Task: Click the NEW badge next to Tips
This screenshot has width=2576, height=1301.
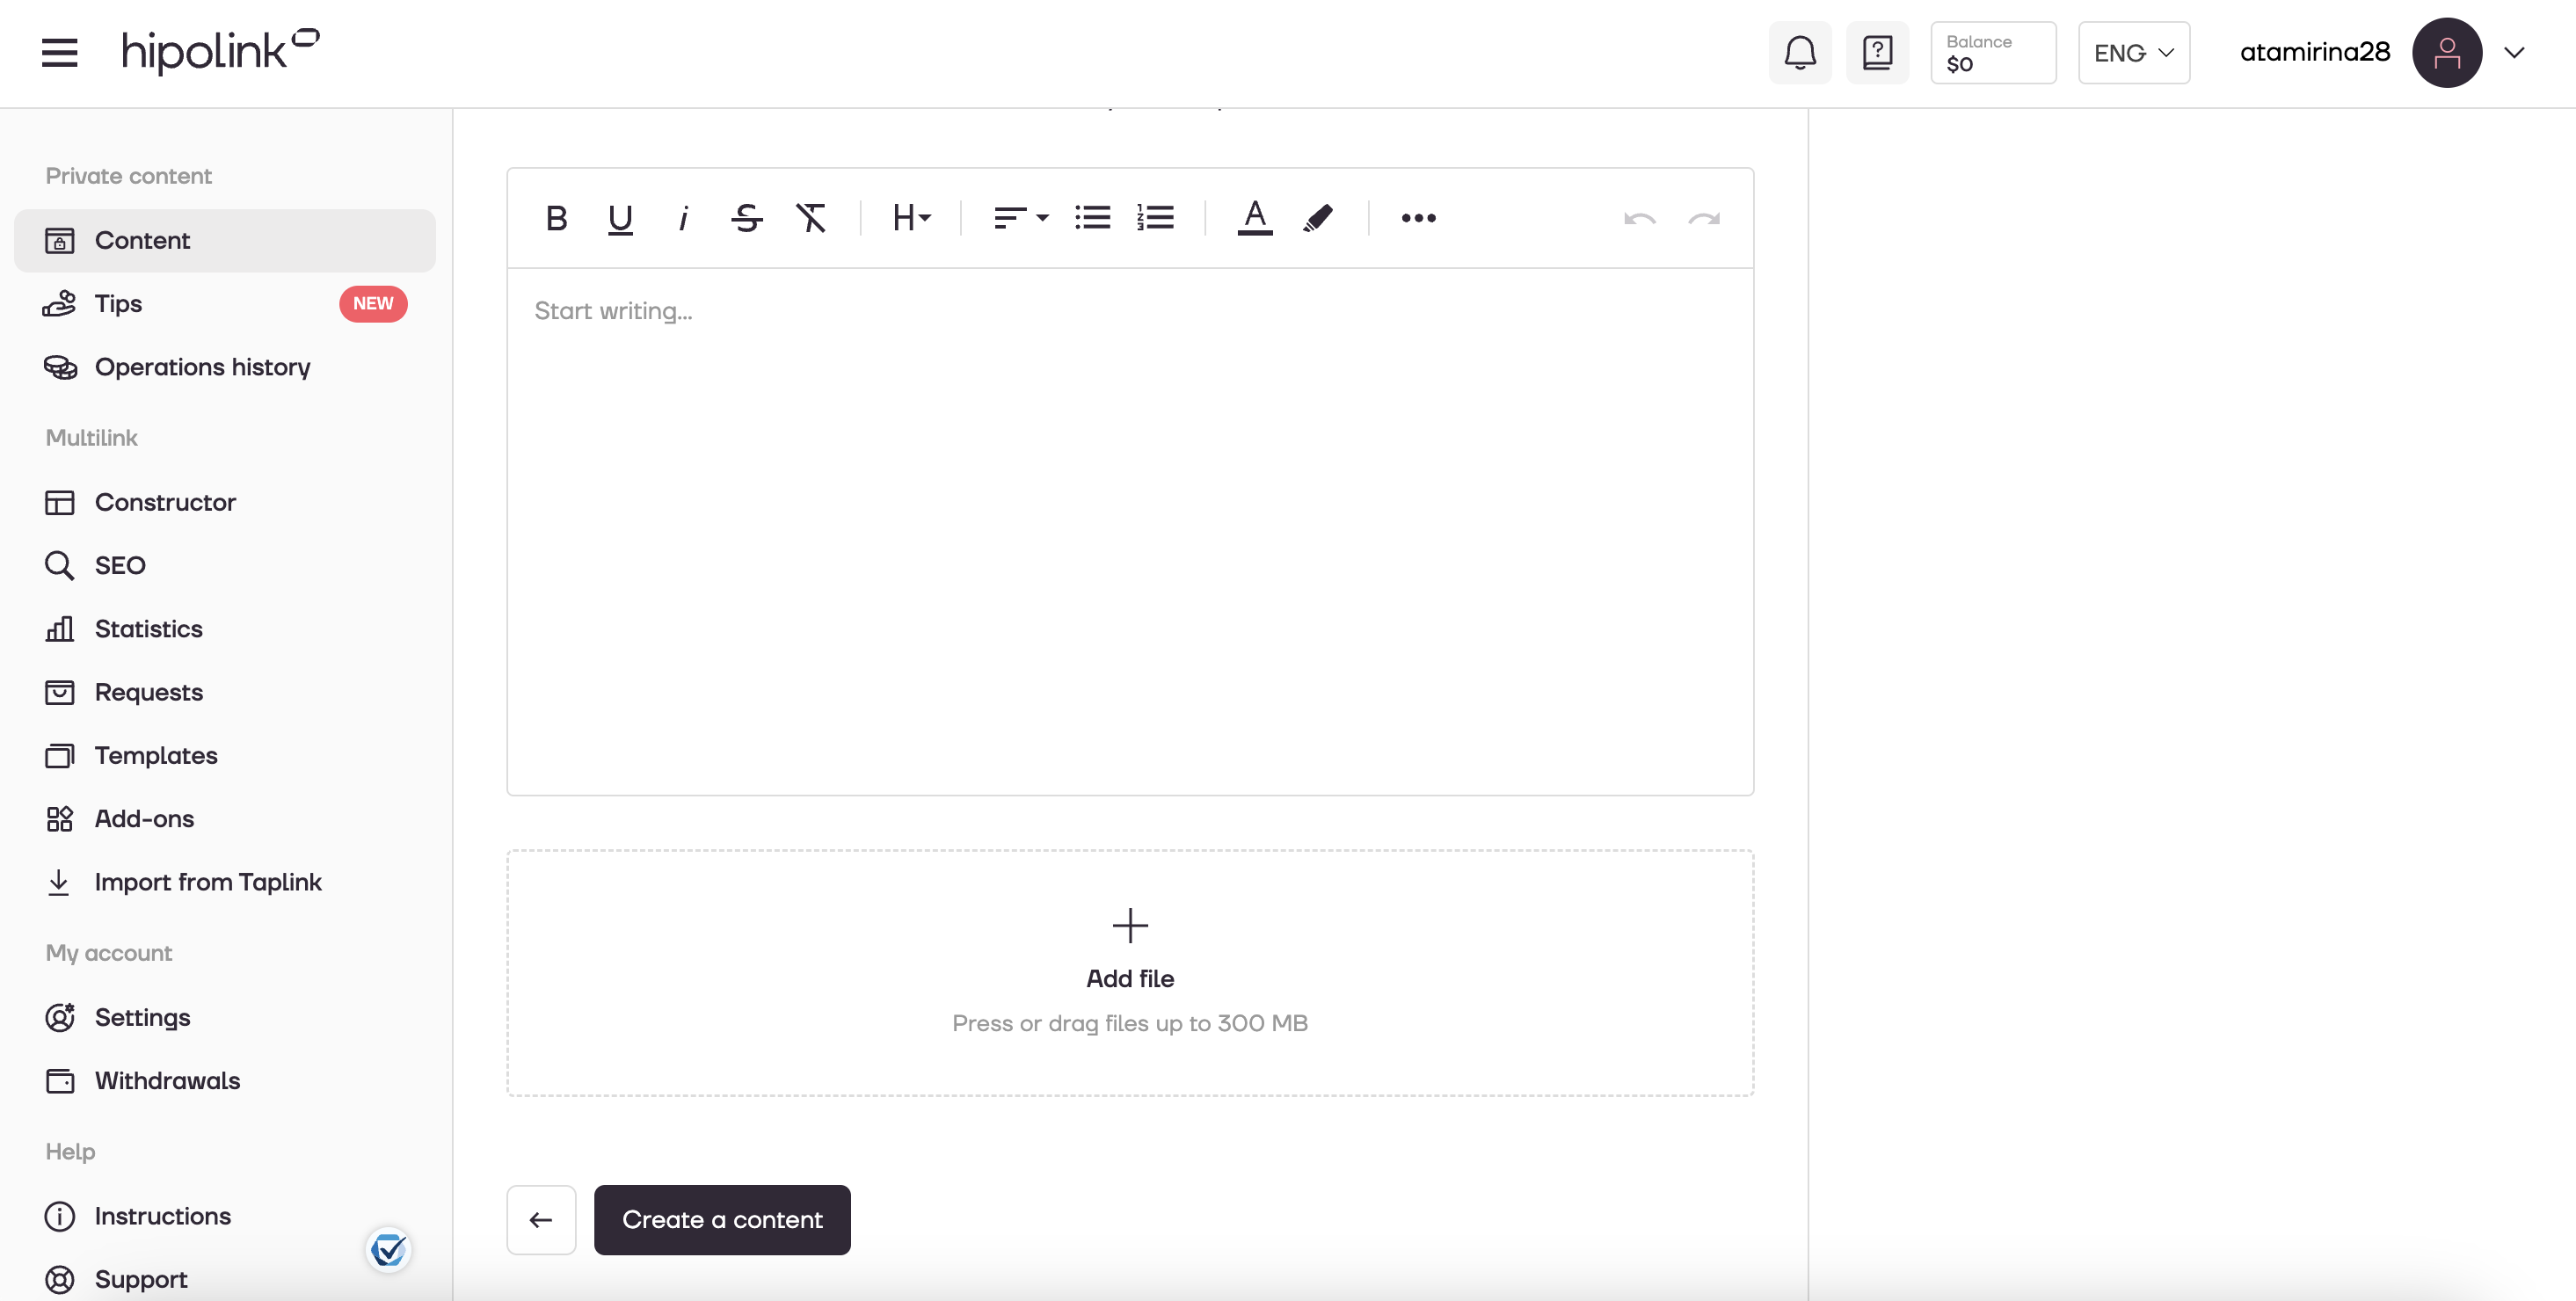Action: [x=373, y=303]
